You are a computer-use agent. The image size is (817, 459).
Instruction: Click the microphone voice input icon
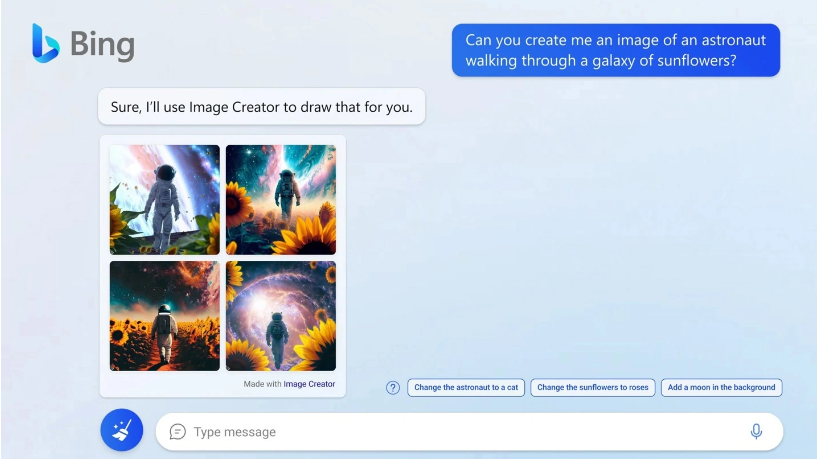tap(756, 431)
